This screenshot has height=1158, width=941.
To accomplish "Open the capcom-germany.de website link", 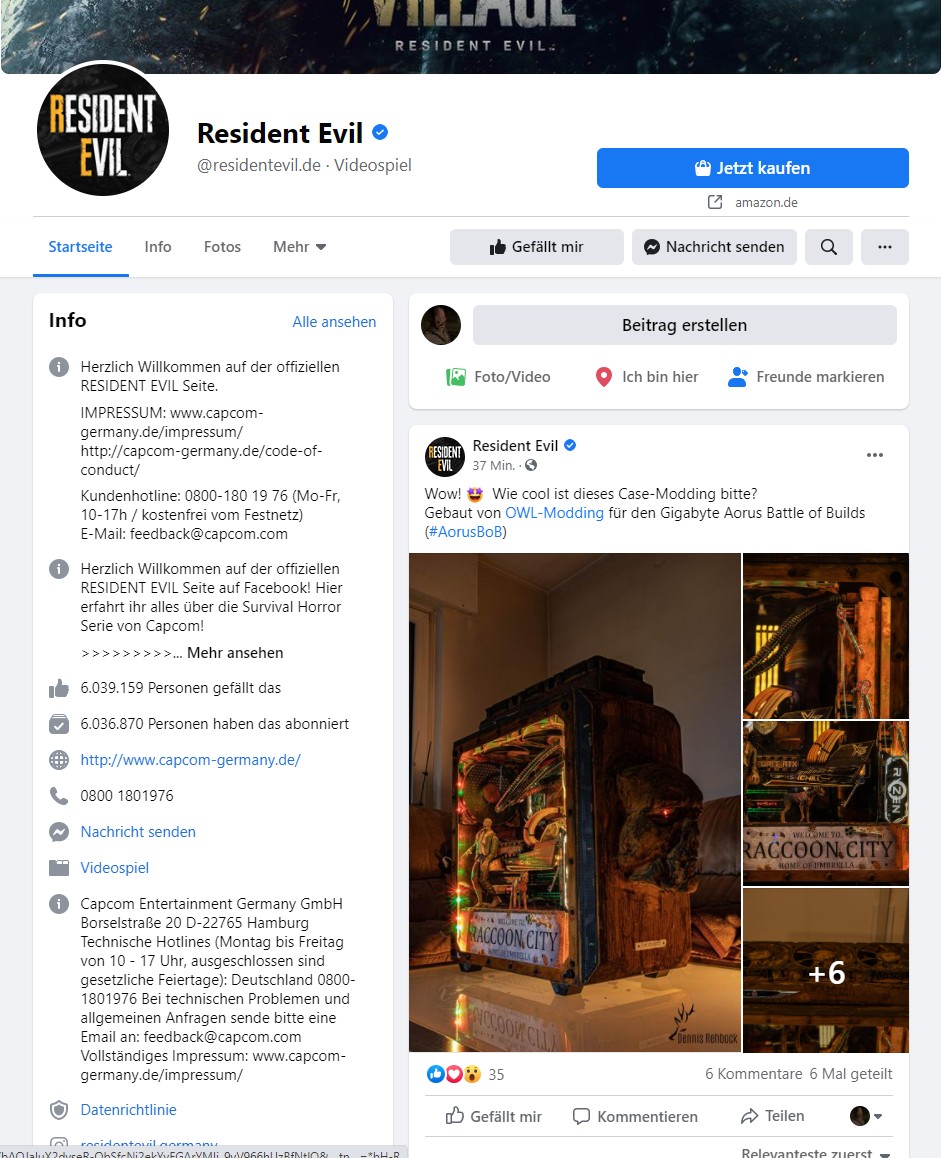I will [191, 760].
